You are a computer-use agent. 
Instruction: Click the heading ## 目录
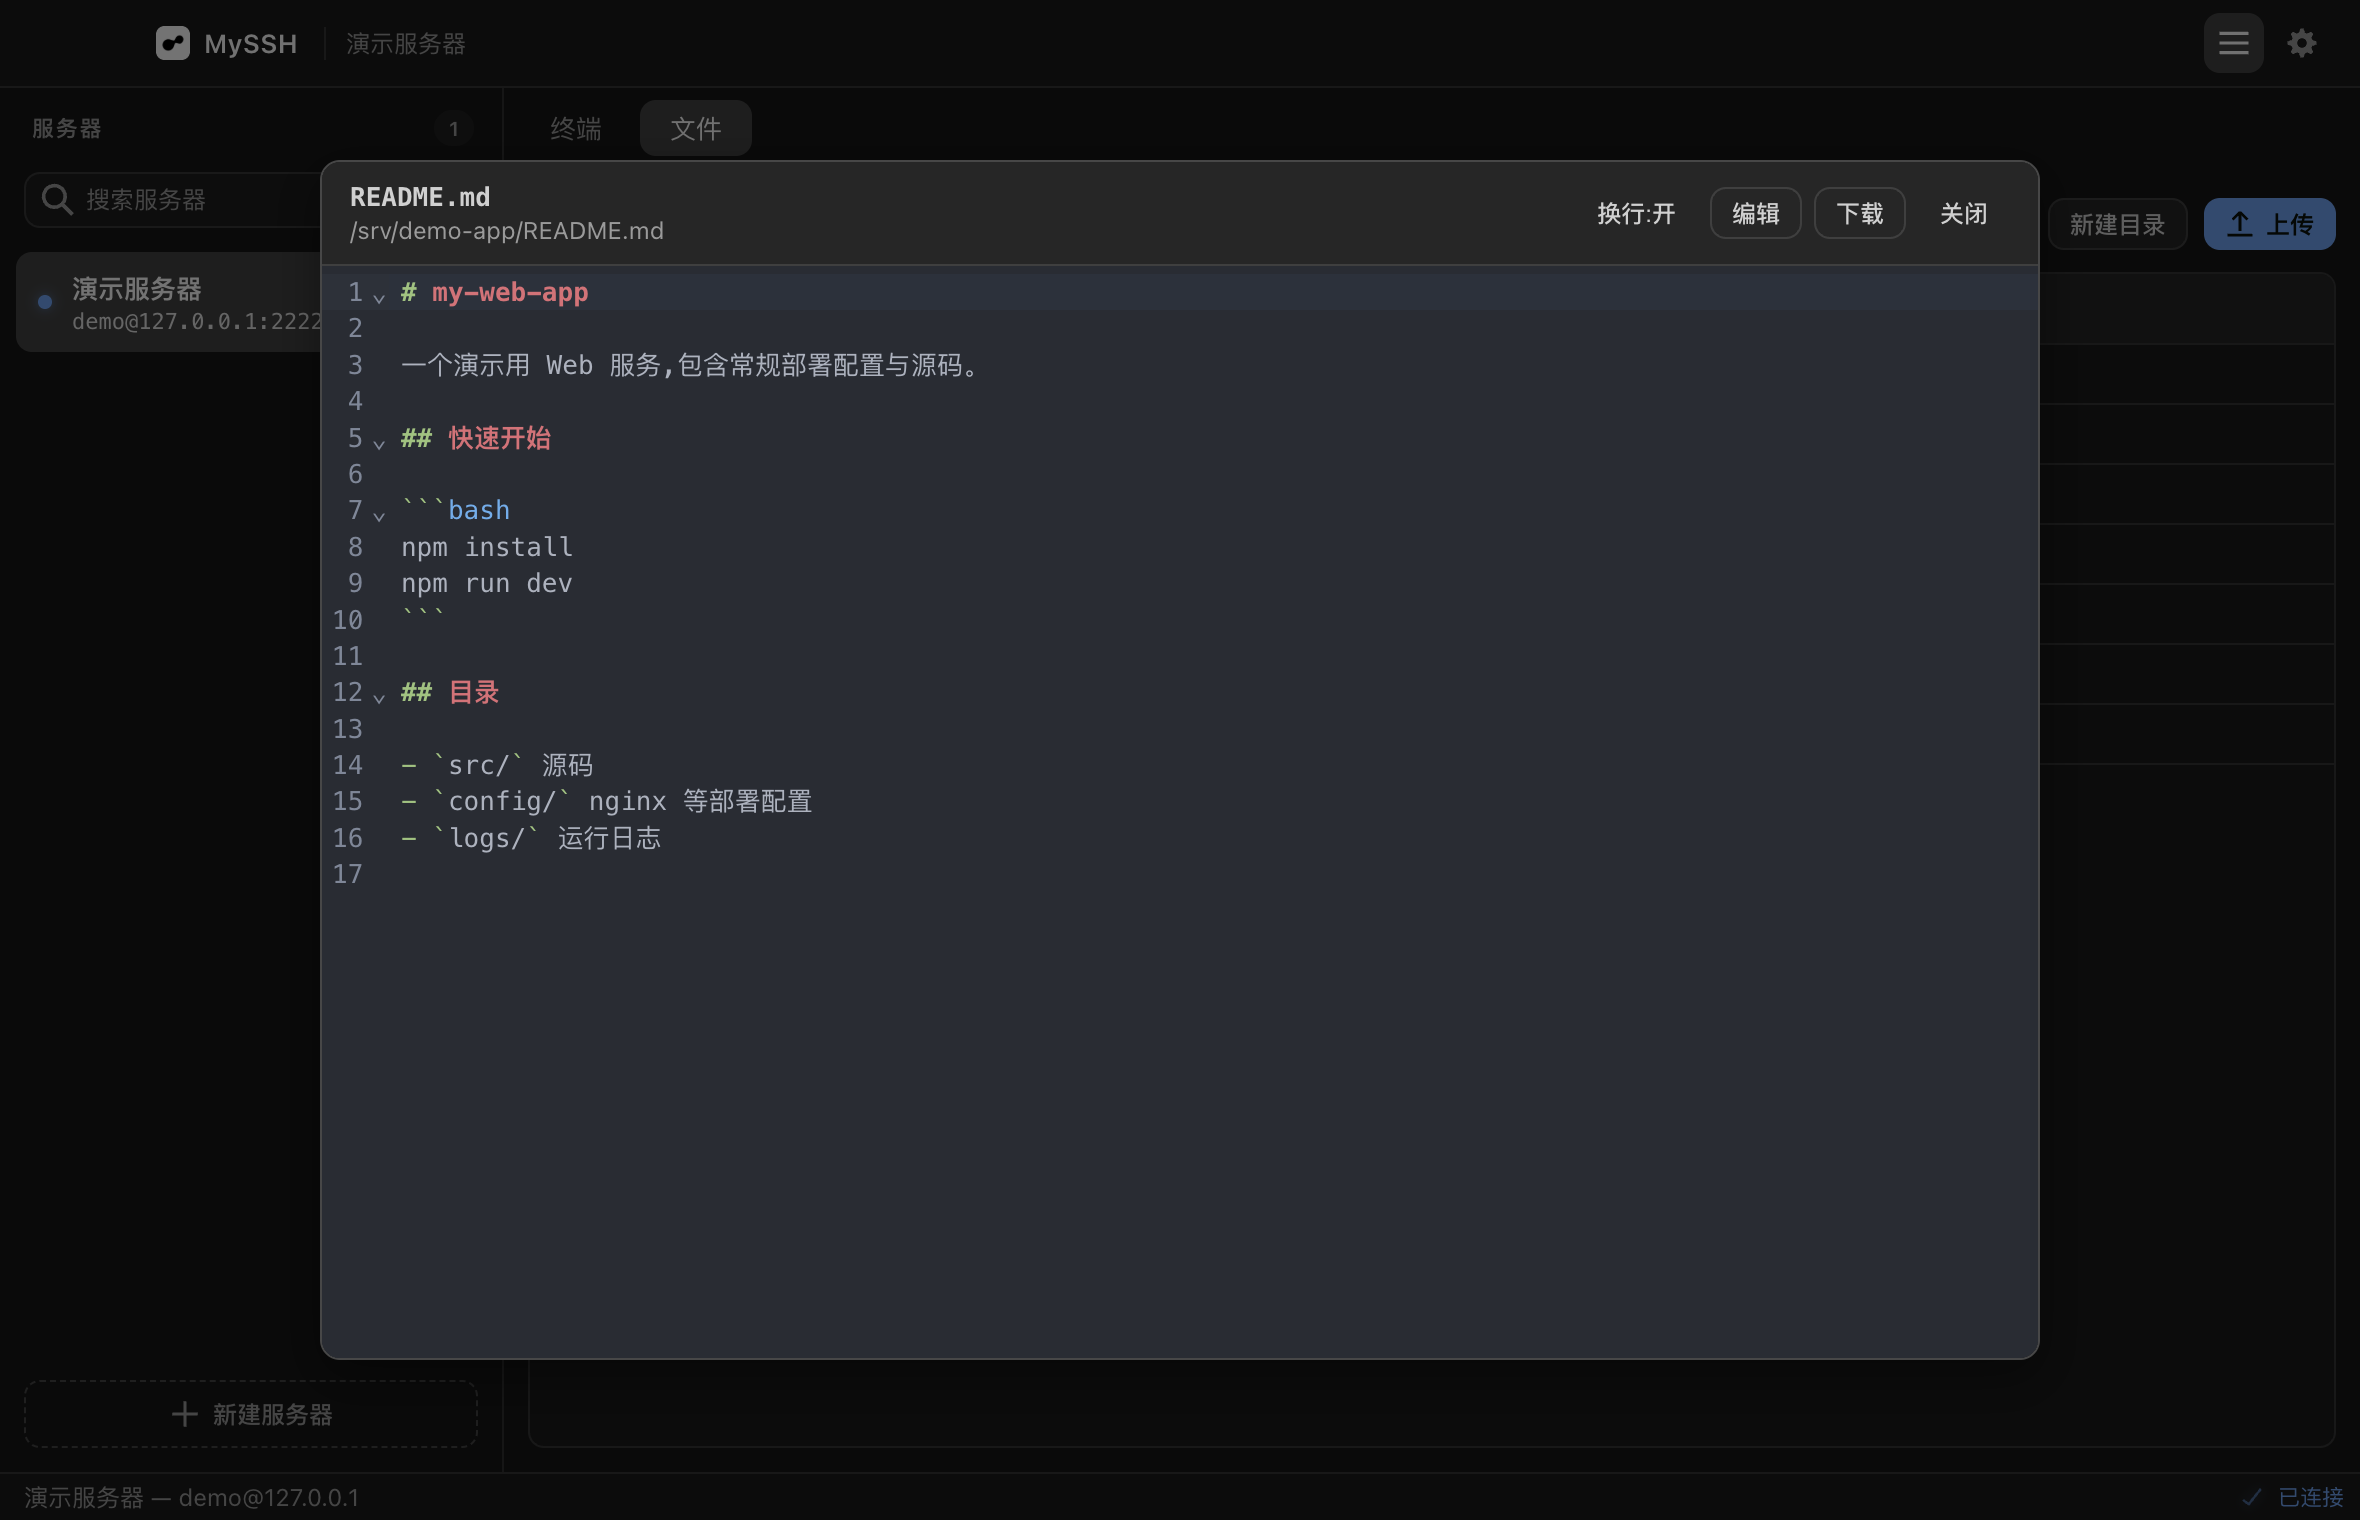tap(450, 692)
